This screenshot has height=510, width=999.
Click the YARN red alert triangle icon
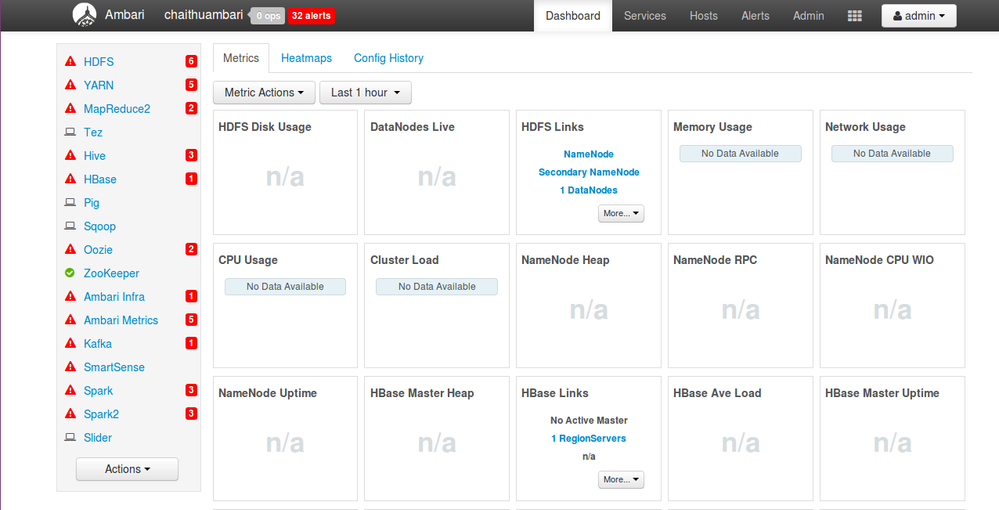(71, 85)
